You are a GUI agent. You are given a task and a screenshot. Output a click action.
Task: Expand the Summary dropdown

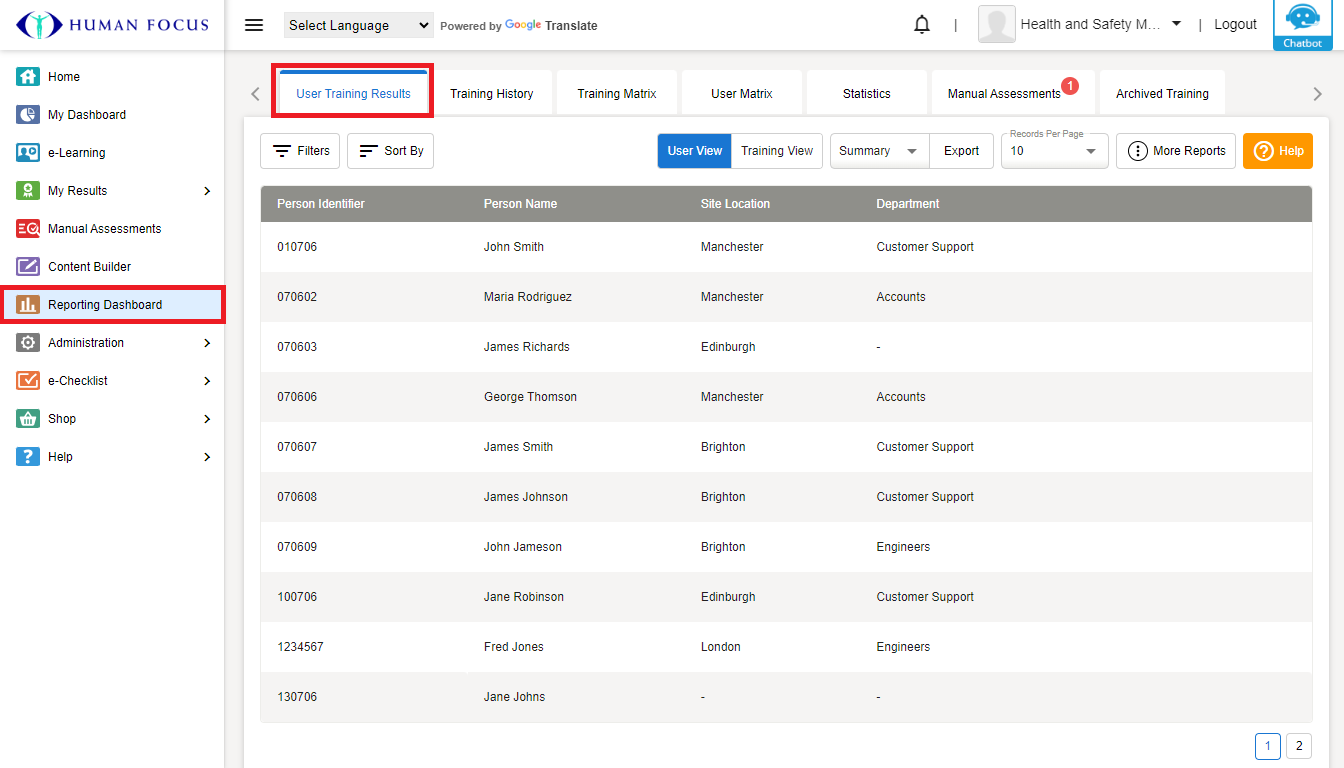tap(879, 151)
